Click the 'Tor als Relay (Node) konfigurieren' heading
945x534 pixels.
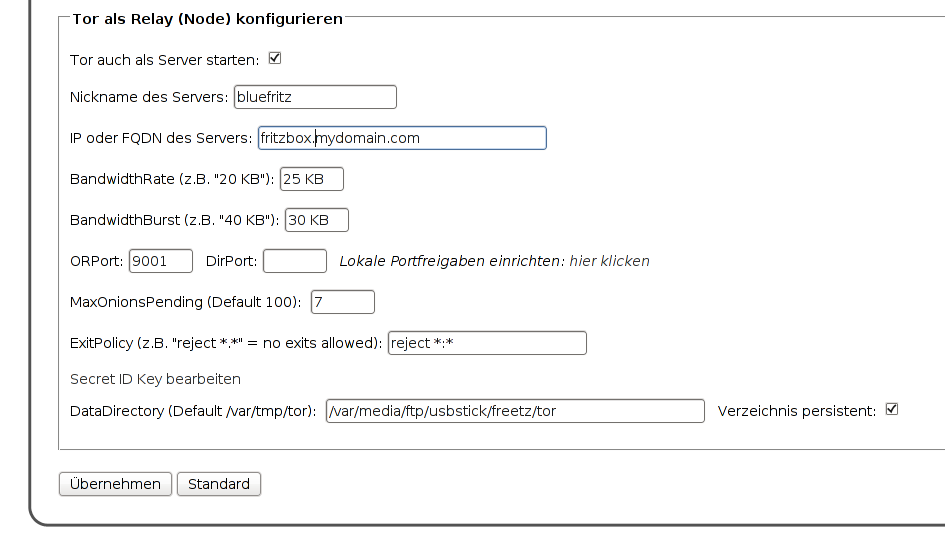207,19
